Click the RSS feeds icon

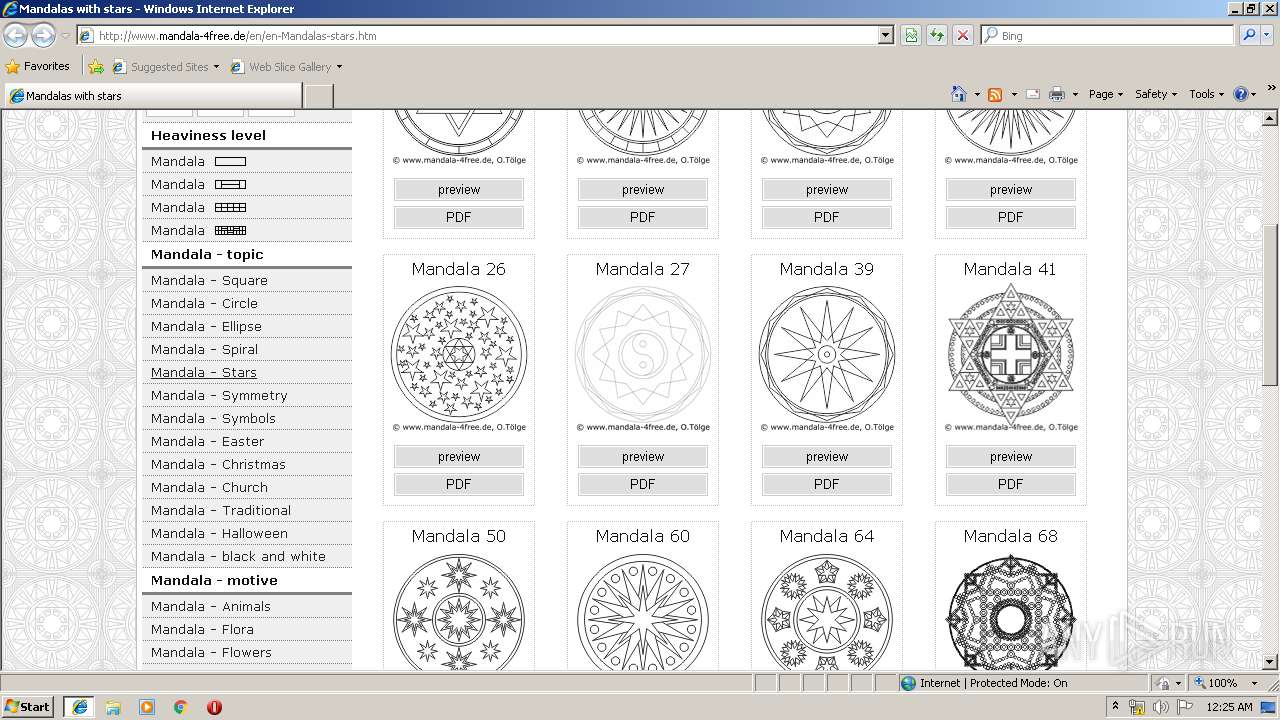995,94
